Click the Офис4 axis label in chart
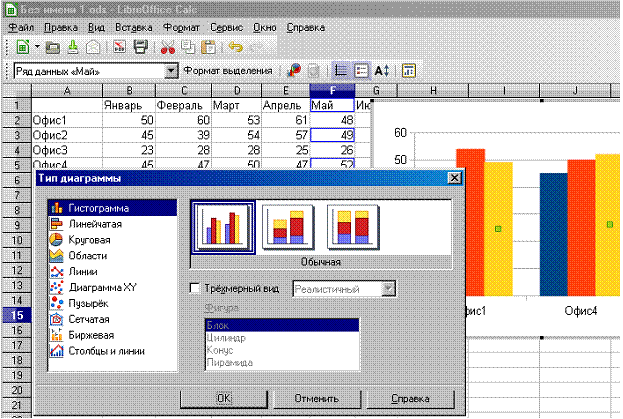 (580, 311)
